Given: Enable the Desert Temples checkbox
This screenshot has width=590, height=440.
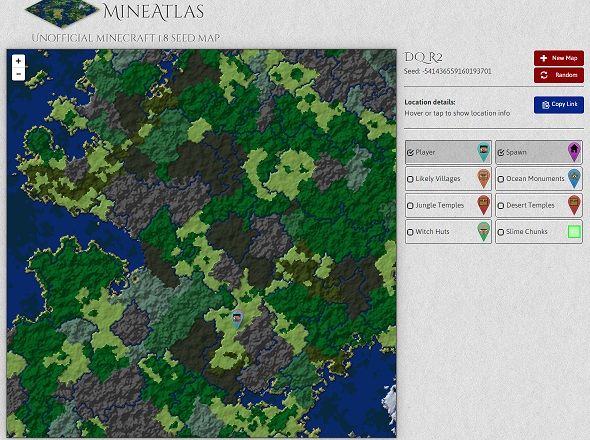Looking at the screenshot, I should coord(501,206).
